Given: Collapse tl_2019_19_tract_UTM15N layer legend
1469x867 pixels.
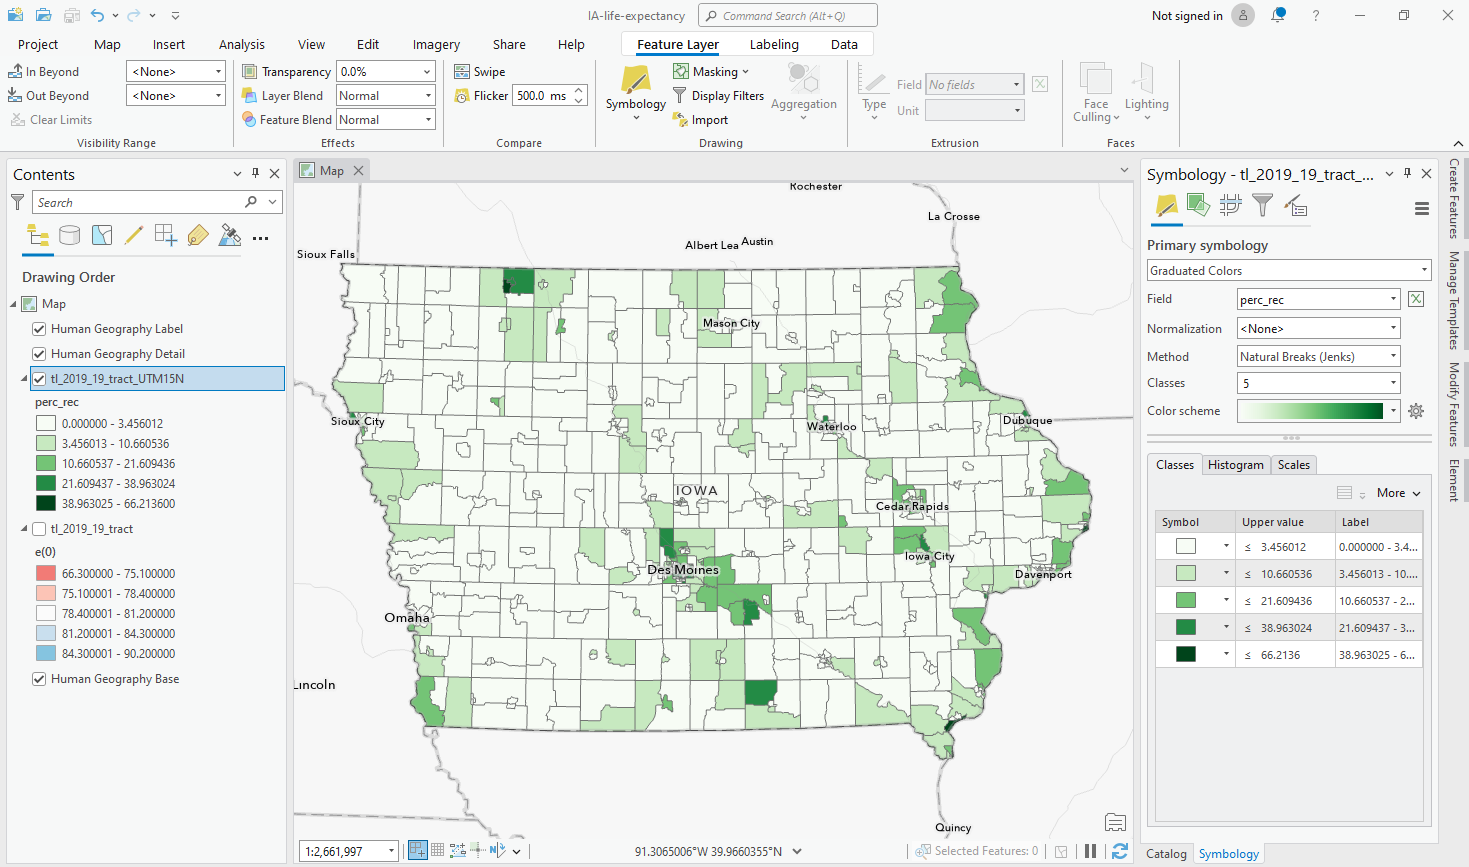Looking at the screenshot, I should pyautogui.click(x=24, y=379).
